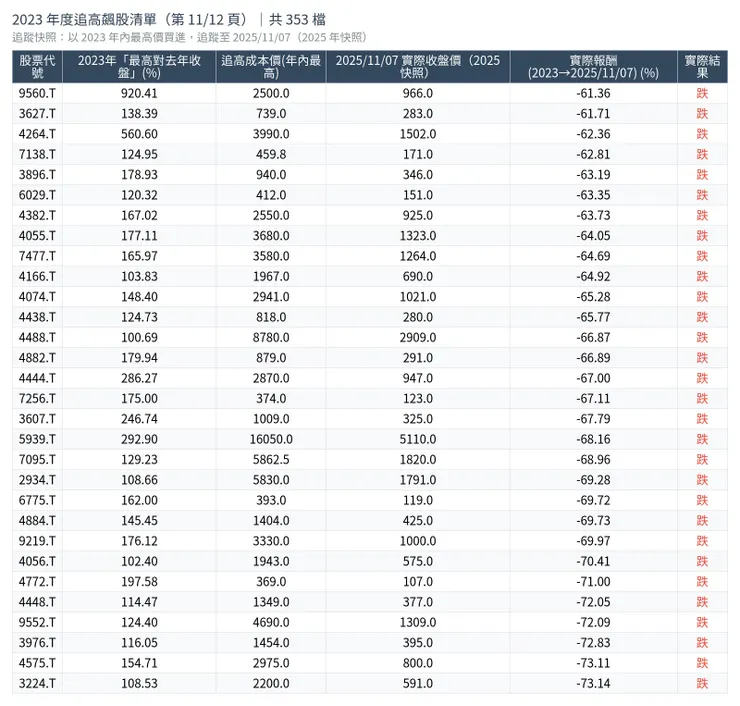The image size is (740, 706).
Task: Click the cost price 5862.5
Action: (x=271, y=460)
